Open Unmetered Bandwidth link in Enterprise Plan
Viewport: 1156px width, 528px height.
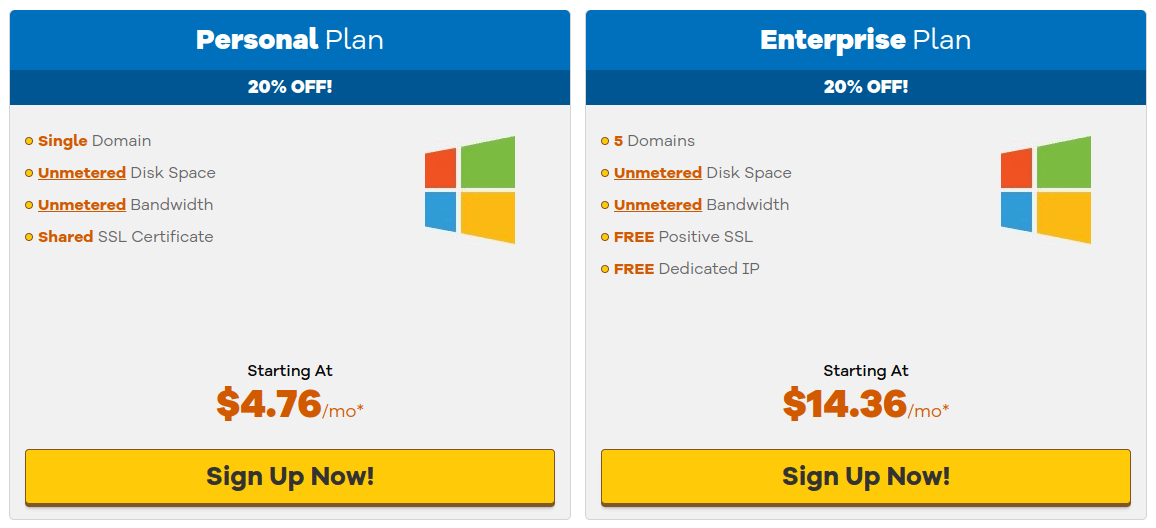click(x=658, y=205)
